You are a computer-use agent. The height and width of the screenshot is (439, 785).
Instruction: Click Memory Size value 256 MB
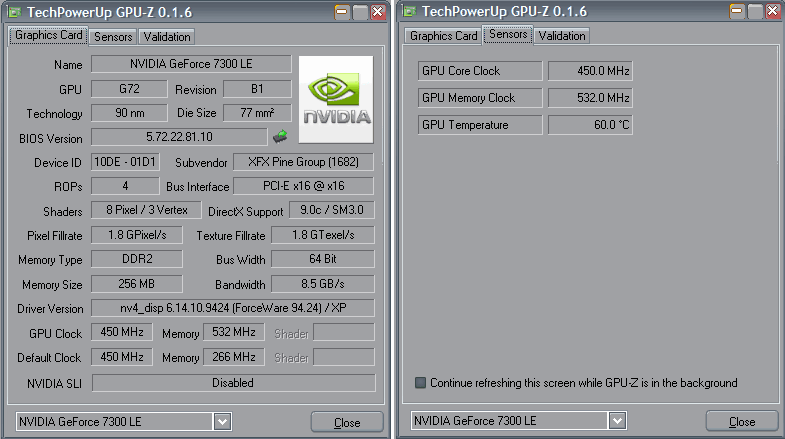137,284
